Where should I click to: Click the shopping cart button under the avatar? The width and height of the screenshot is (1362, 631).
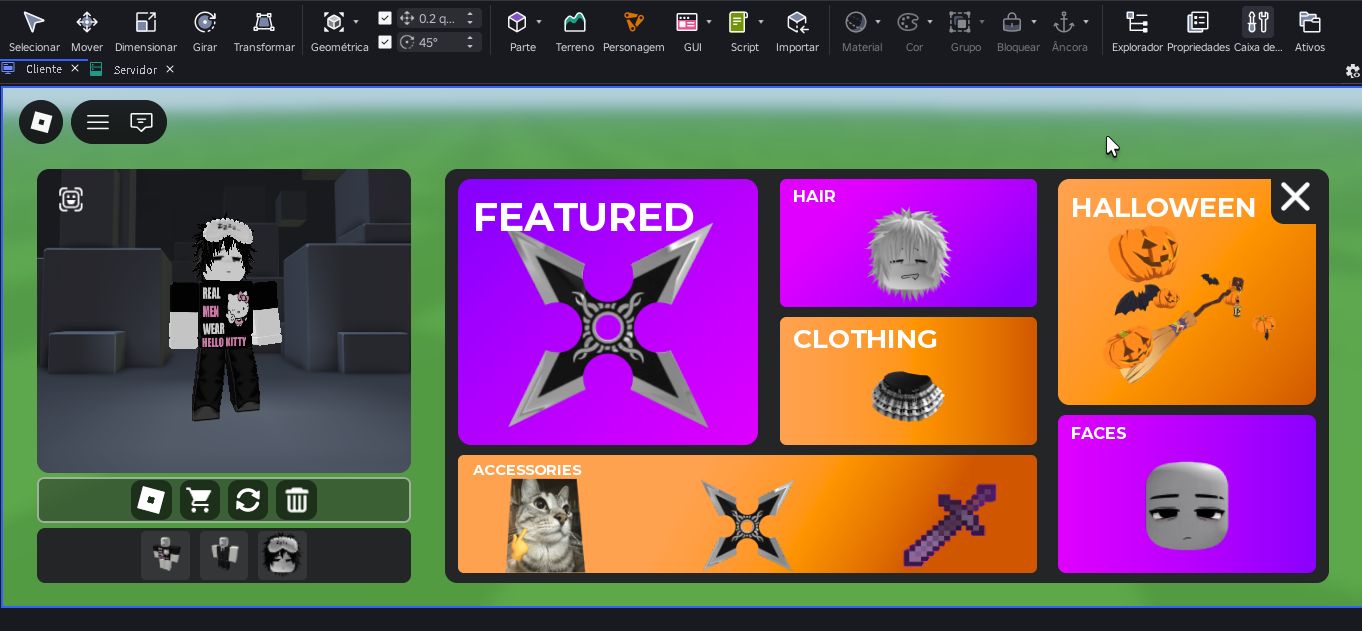click(x=200, y=500)
